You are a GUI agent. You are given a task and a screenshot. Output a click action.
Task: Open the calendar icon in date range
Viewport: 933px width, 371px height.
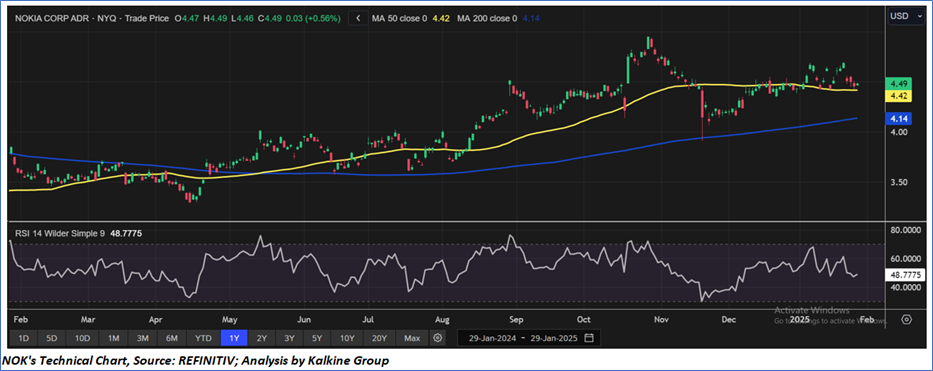tap(589, 338)
